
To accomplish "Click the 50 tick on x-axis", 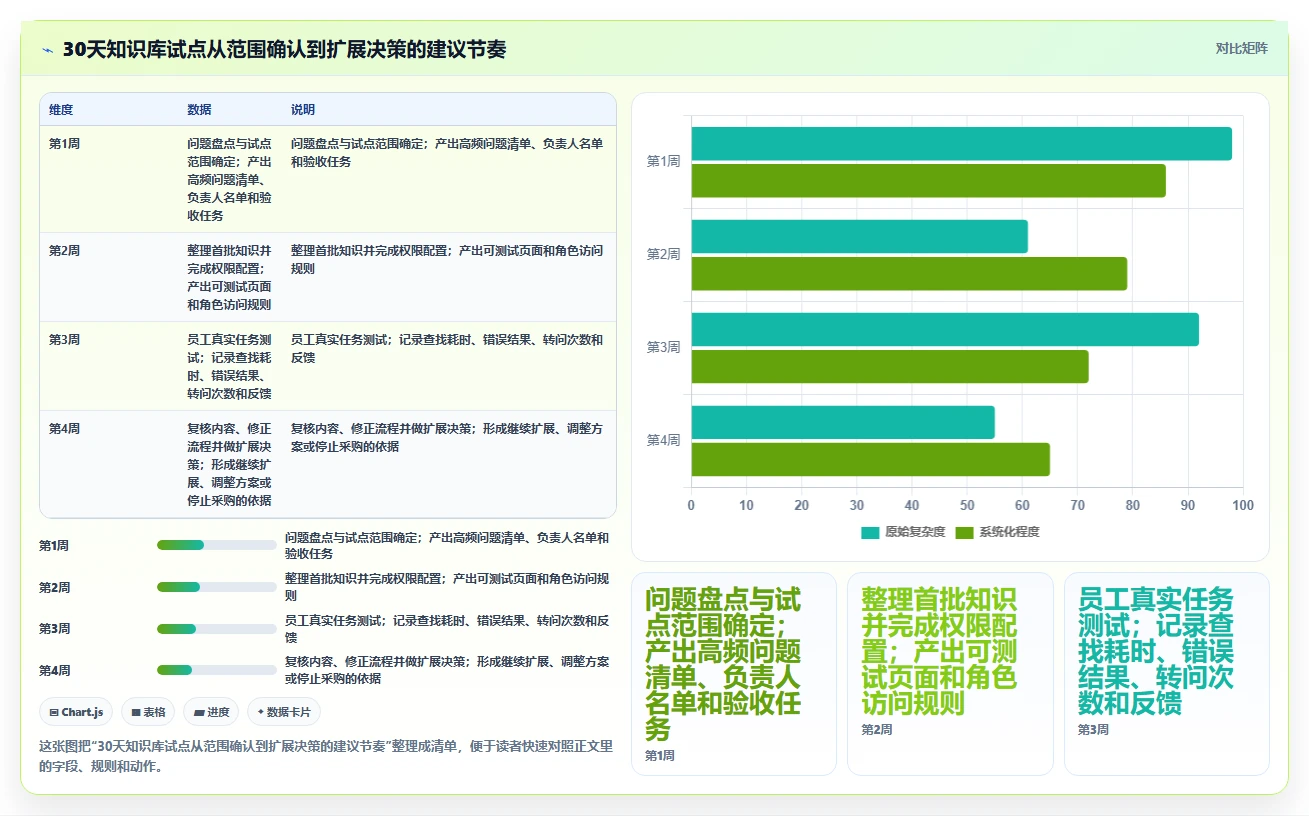I will (967, 506).
